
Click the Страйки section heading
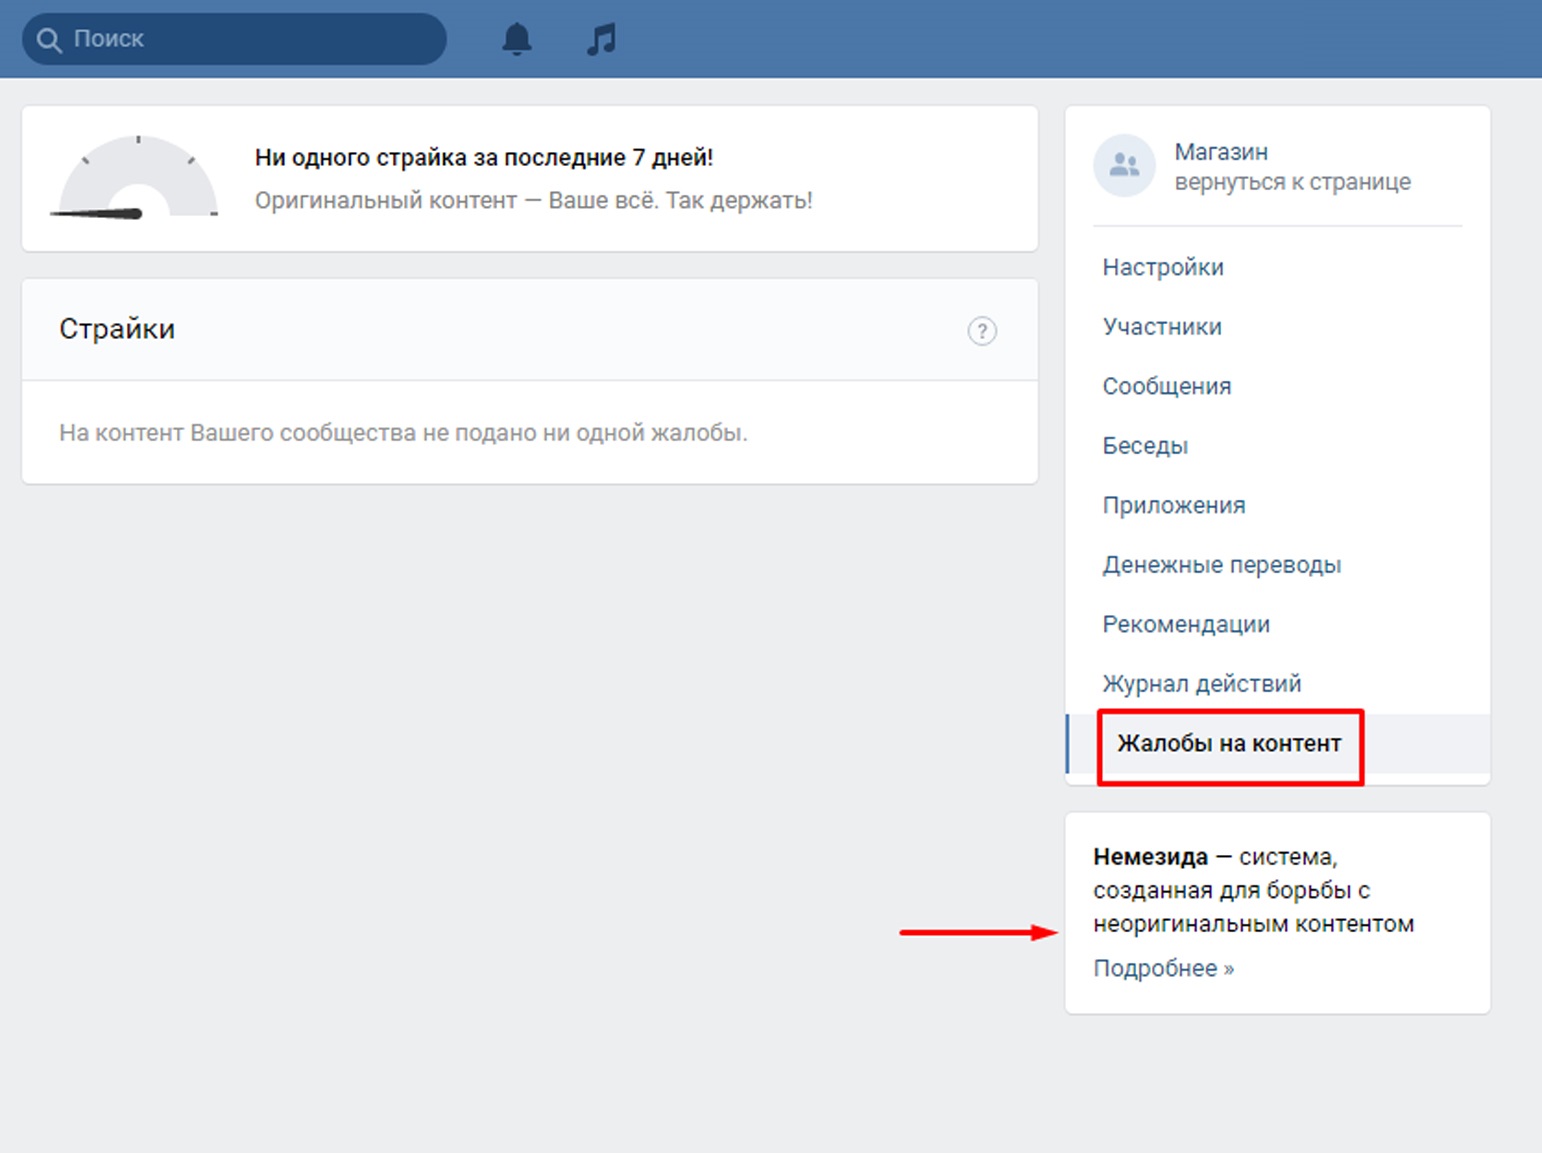[x=117, y=329]
